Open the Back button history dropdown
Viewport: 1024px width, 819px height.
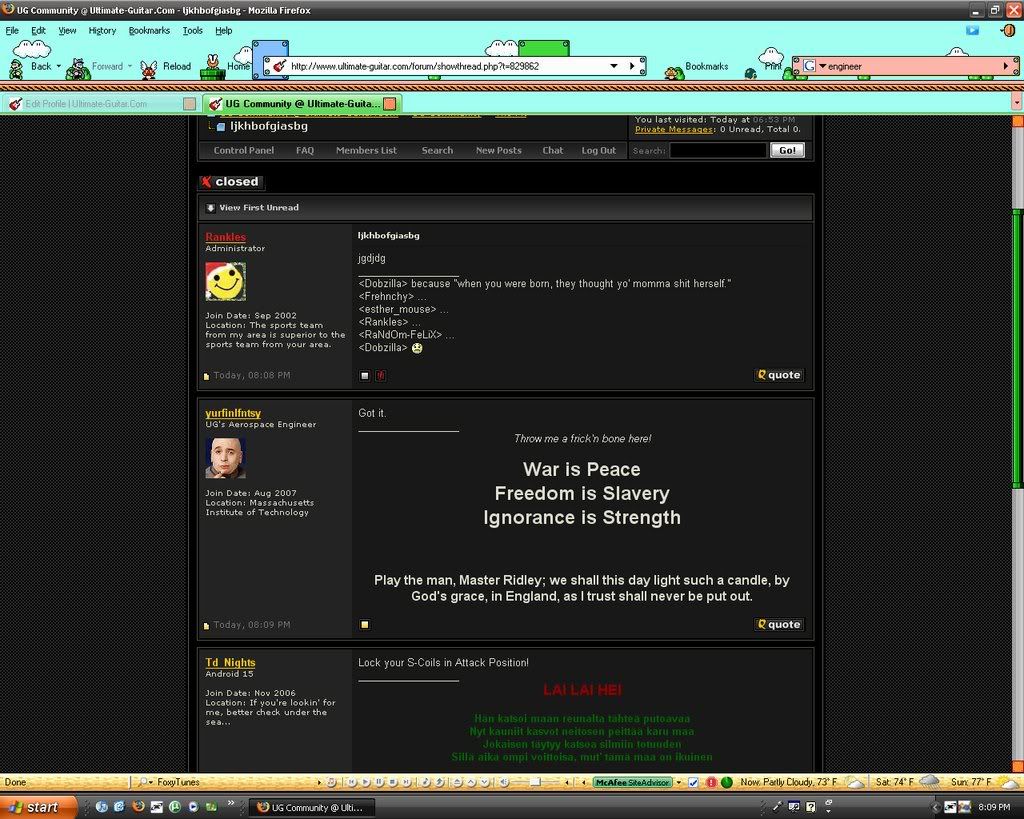(x=58, y=66)
